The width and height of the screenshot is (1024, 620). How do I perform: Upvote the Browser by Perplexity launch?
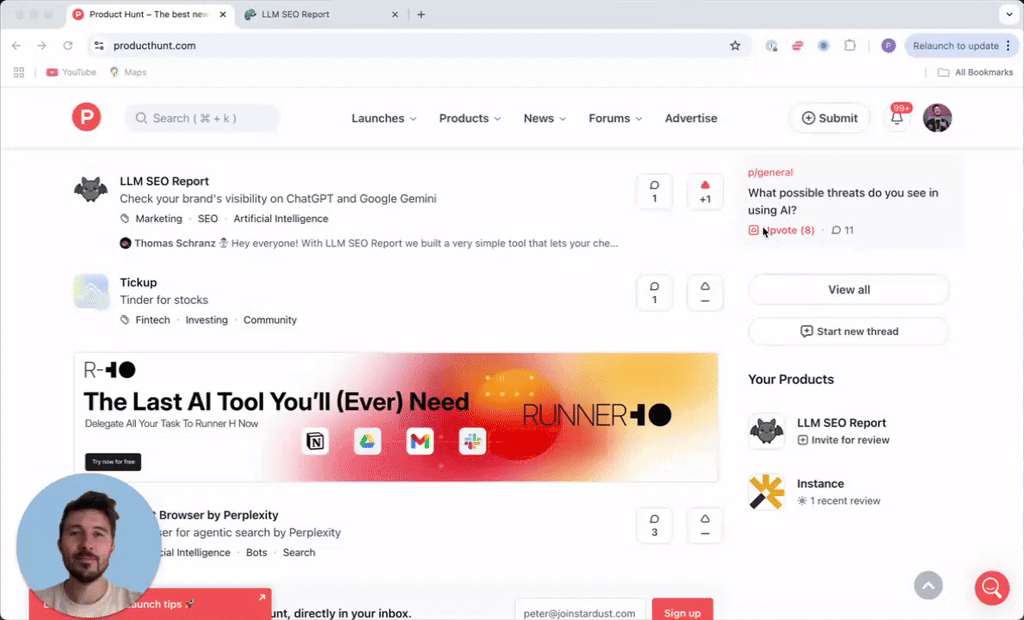(705, 525)
